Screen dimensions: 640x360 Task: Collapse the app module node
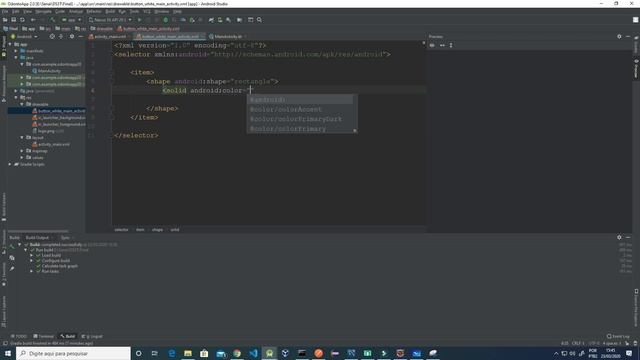point(10,44)
